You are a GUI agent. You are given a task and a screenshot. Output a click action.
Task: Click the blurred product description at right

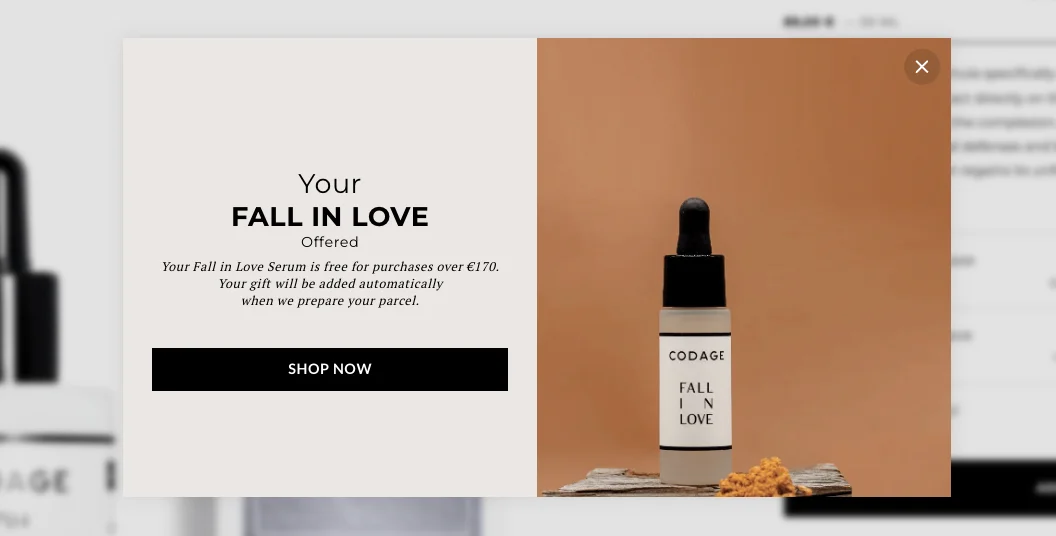(x=1003, y=121)
